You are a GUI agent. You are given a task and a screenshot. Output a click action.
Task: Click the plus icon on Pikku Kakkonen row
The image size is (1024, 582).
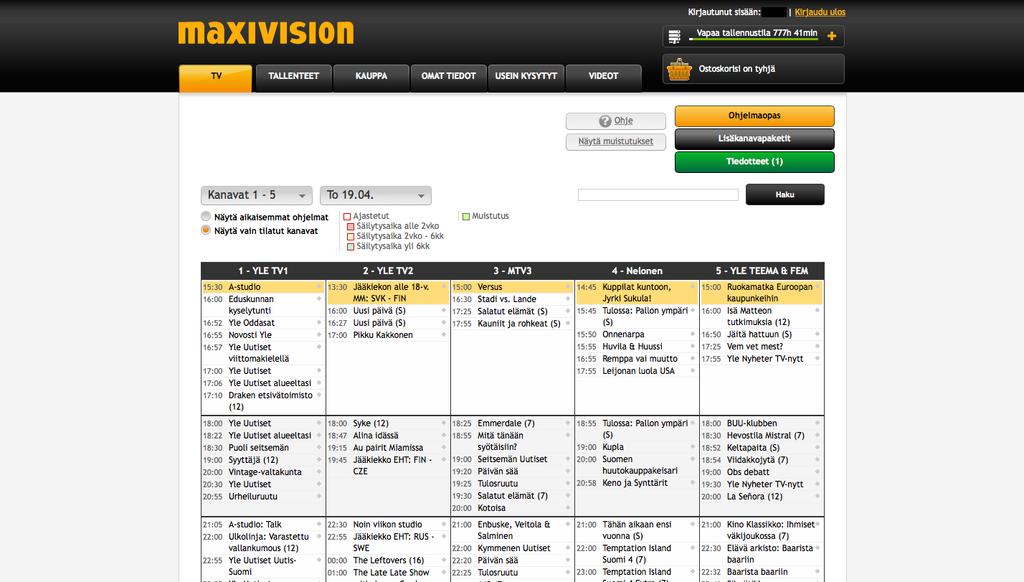pos(444,335)
